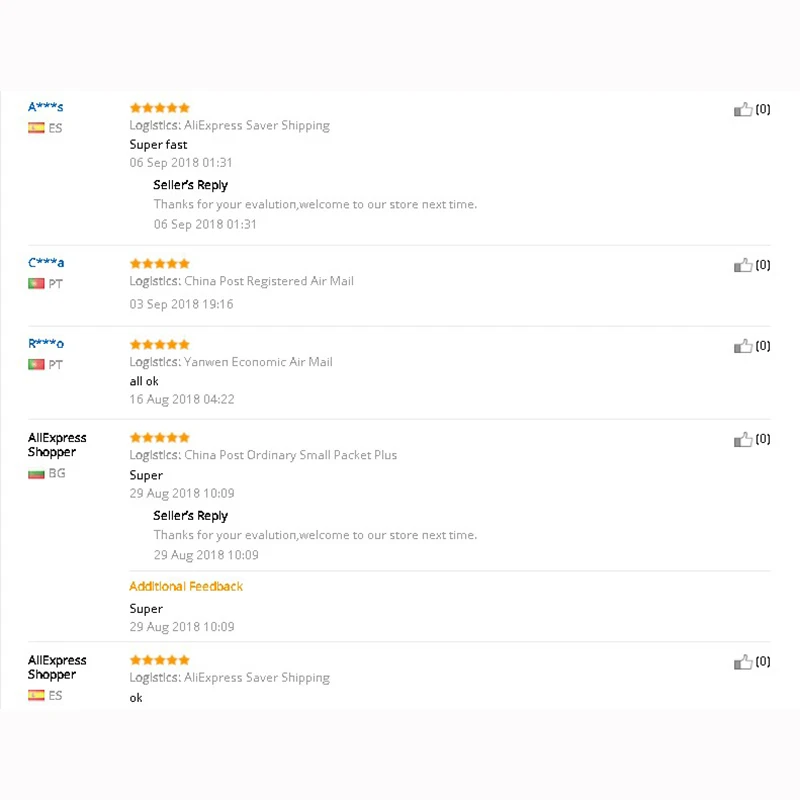The image size is (800, 800).
Task: Click Portugal flag beside R***o
Action: click(x=36, y=365)
